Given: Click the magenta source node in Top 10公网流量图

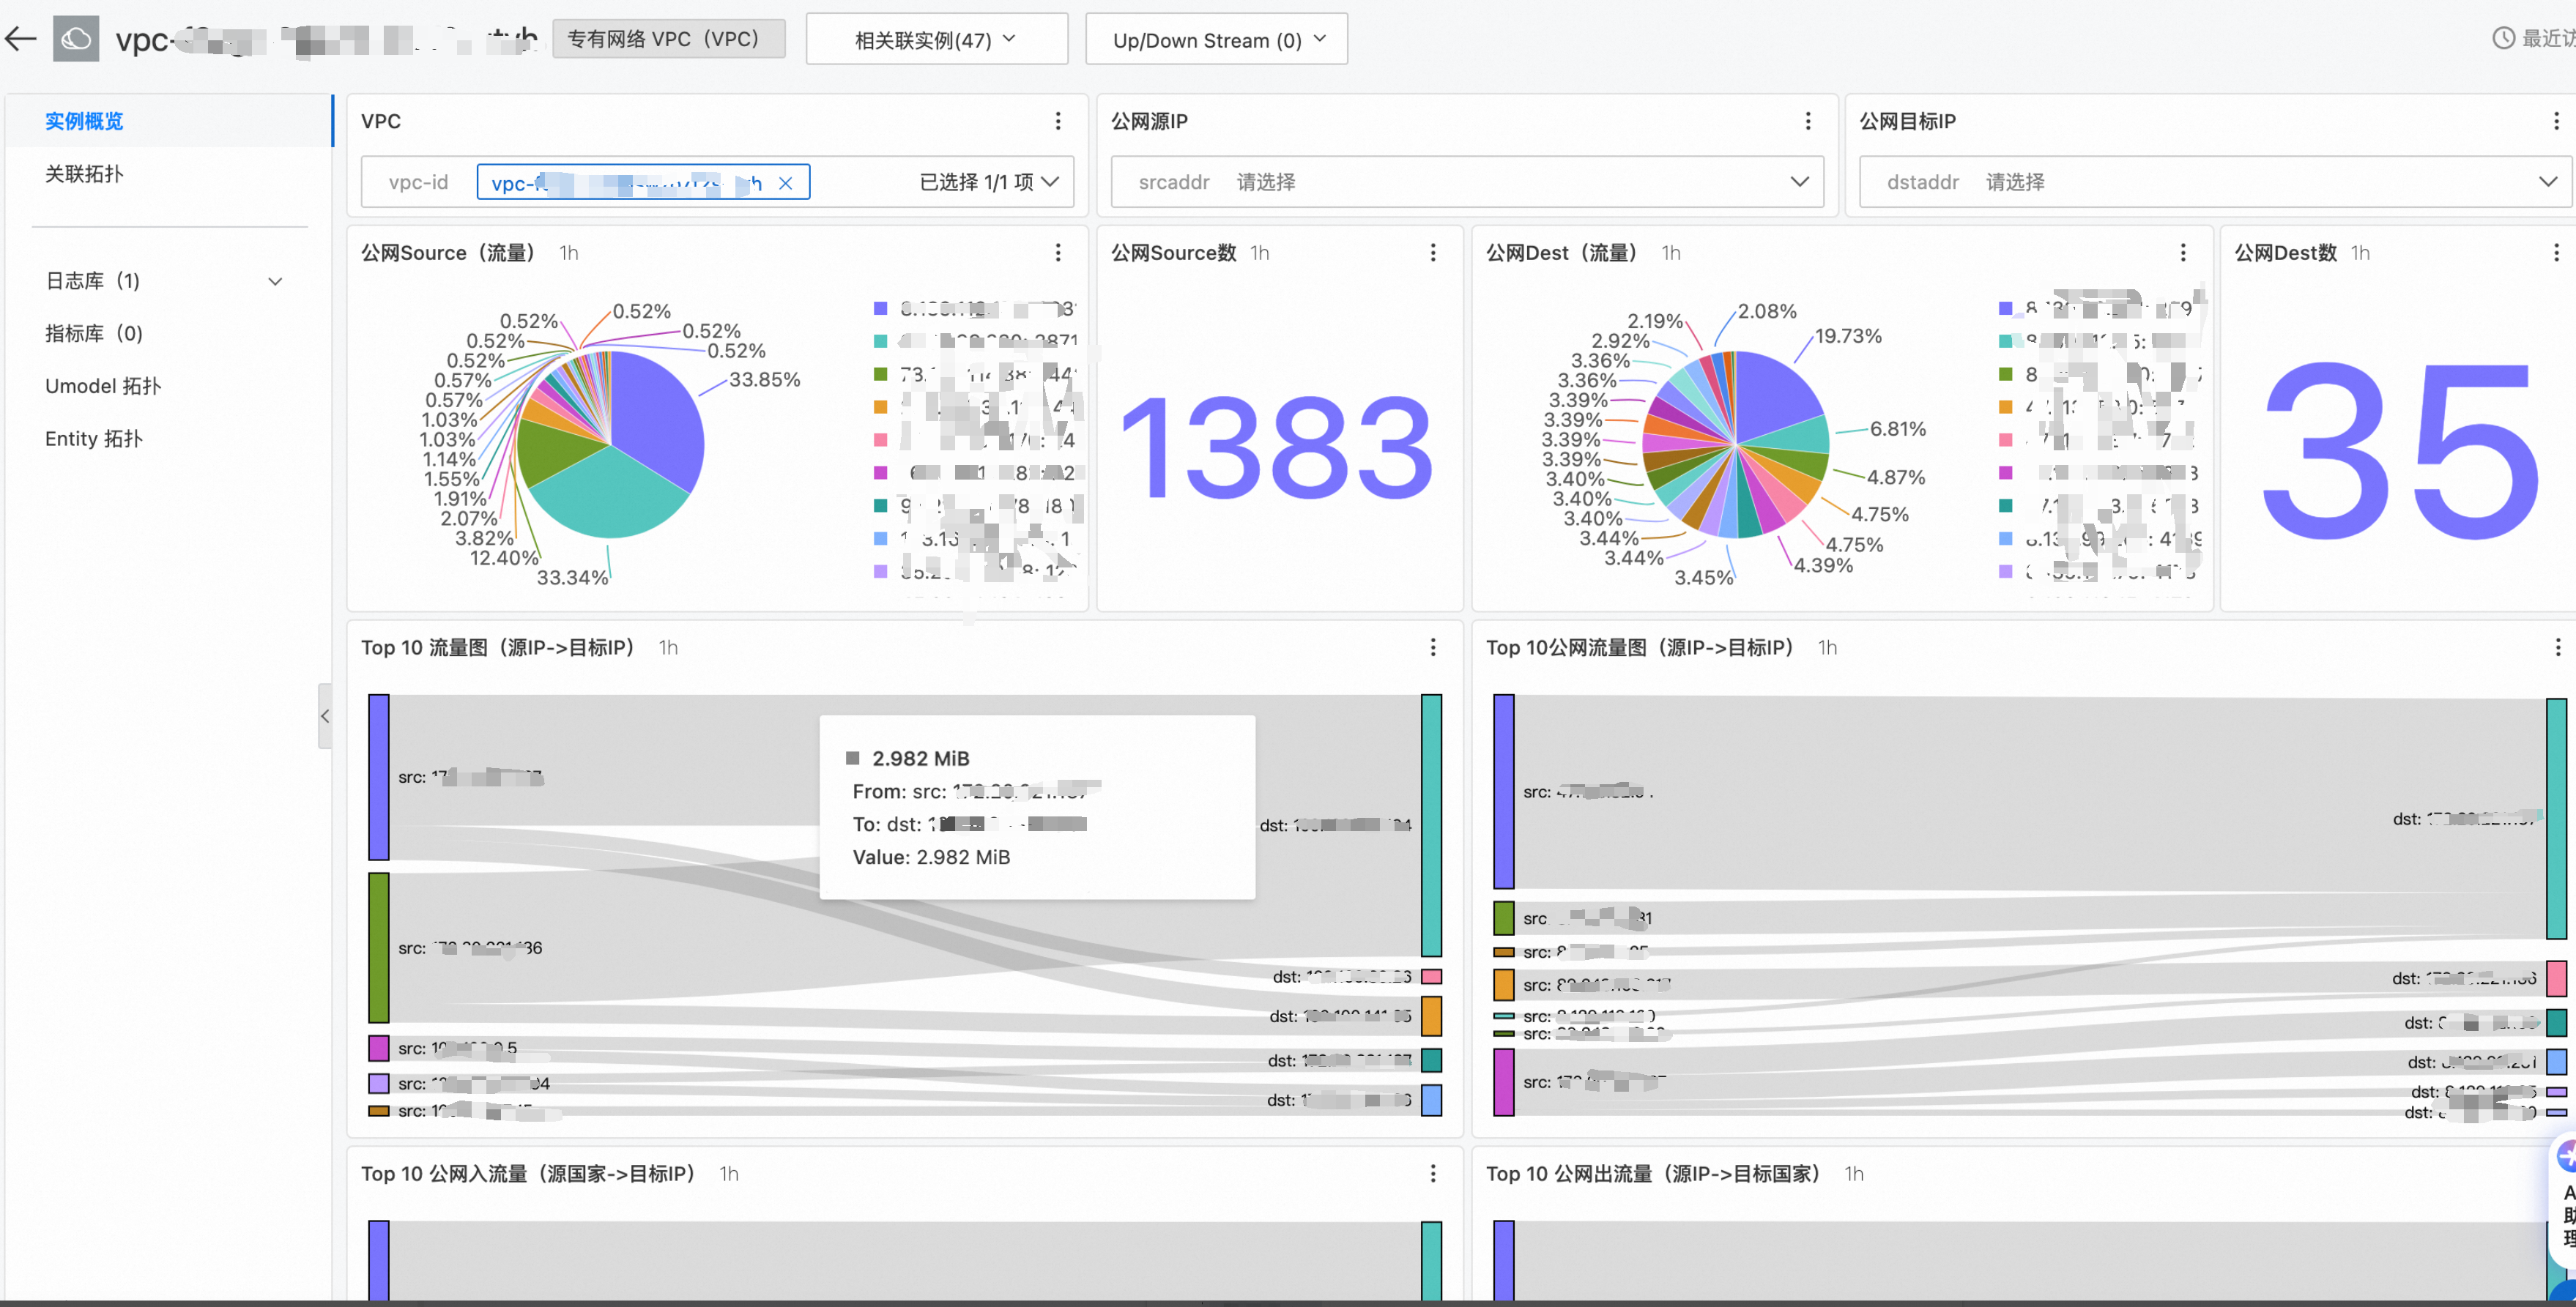Looking at the screenshot, I should click(1504, 1082).
